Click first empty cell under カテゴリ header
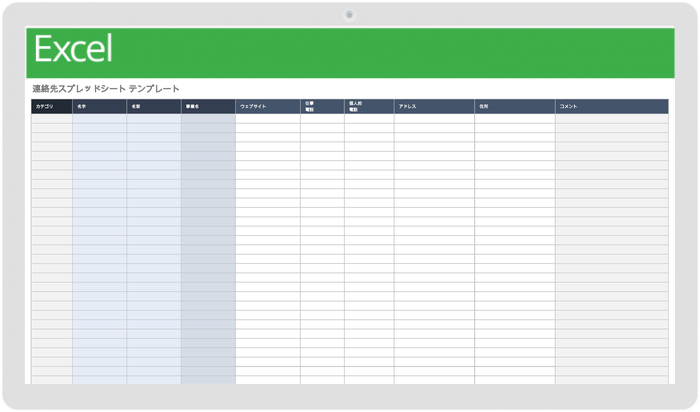Screen dimensions: 700x412 click(x=52, y=118)
